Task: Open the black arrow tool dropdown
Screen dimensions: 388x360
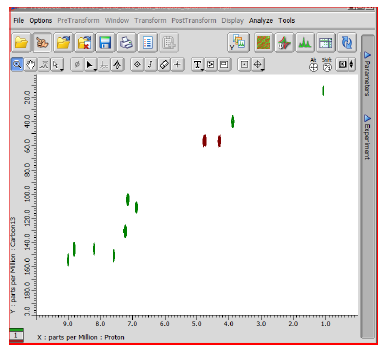Action: (x=91, y=64)
